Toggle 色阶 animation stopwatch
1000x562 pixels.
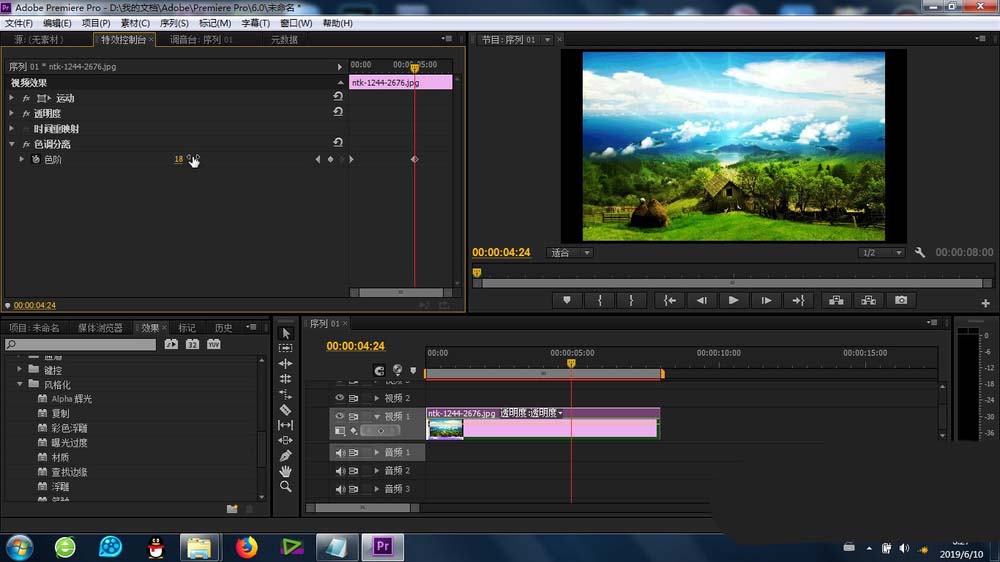pyautogui.click(x=36, y=159)
